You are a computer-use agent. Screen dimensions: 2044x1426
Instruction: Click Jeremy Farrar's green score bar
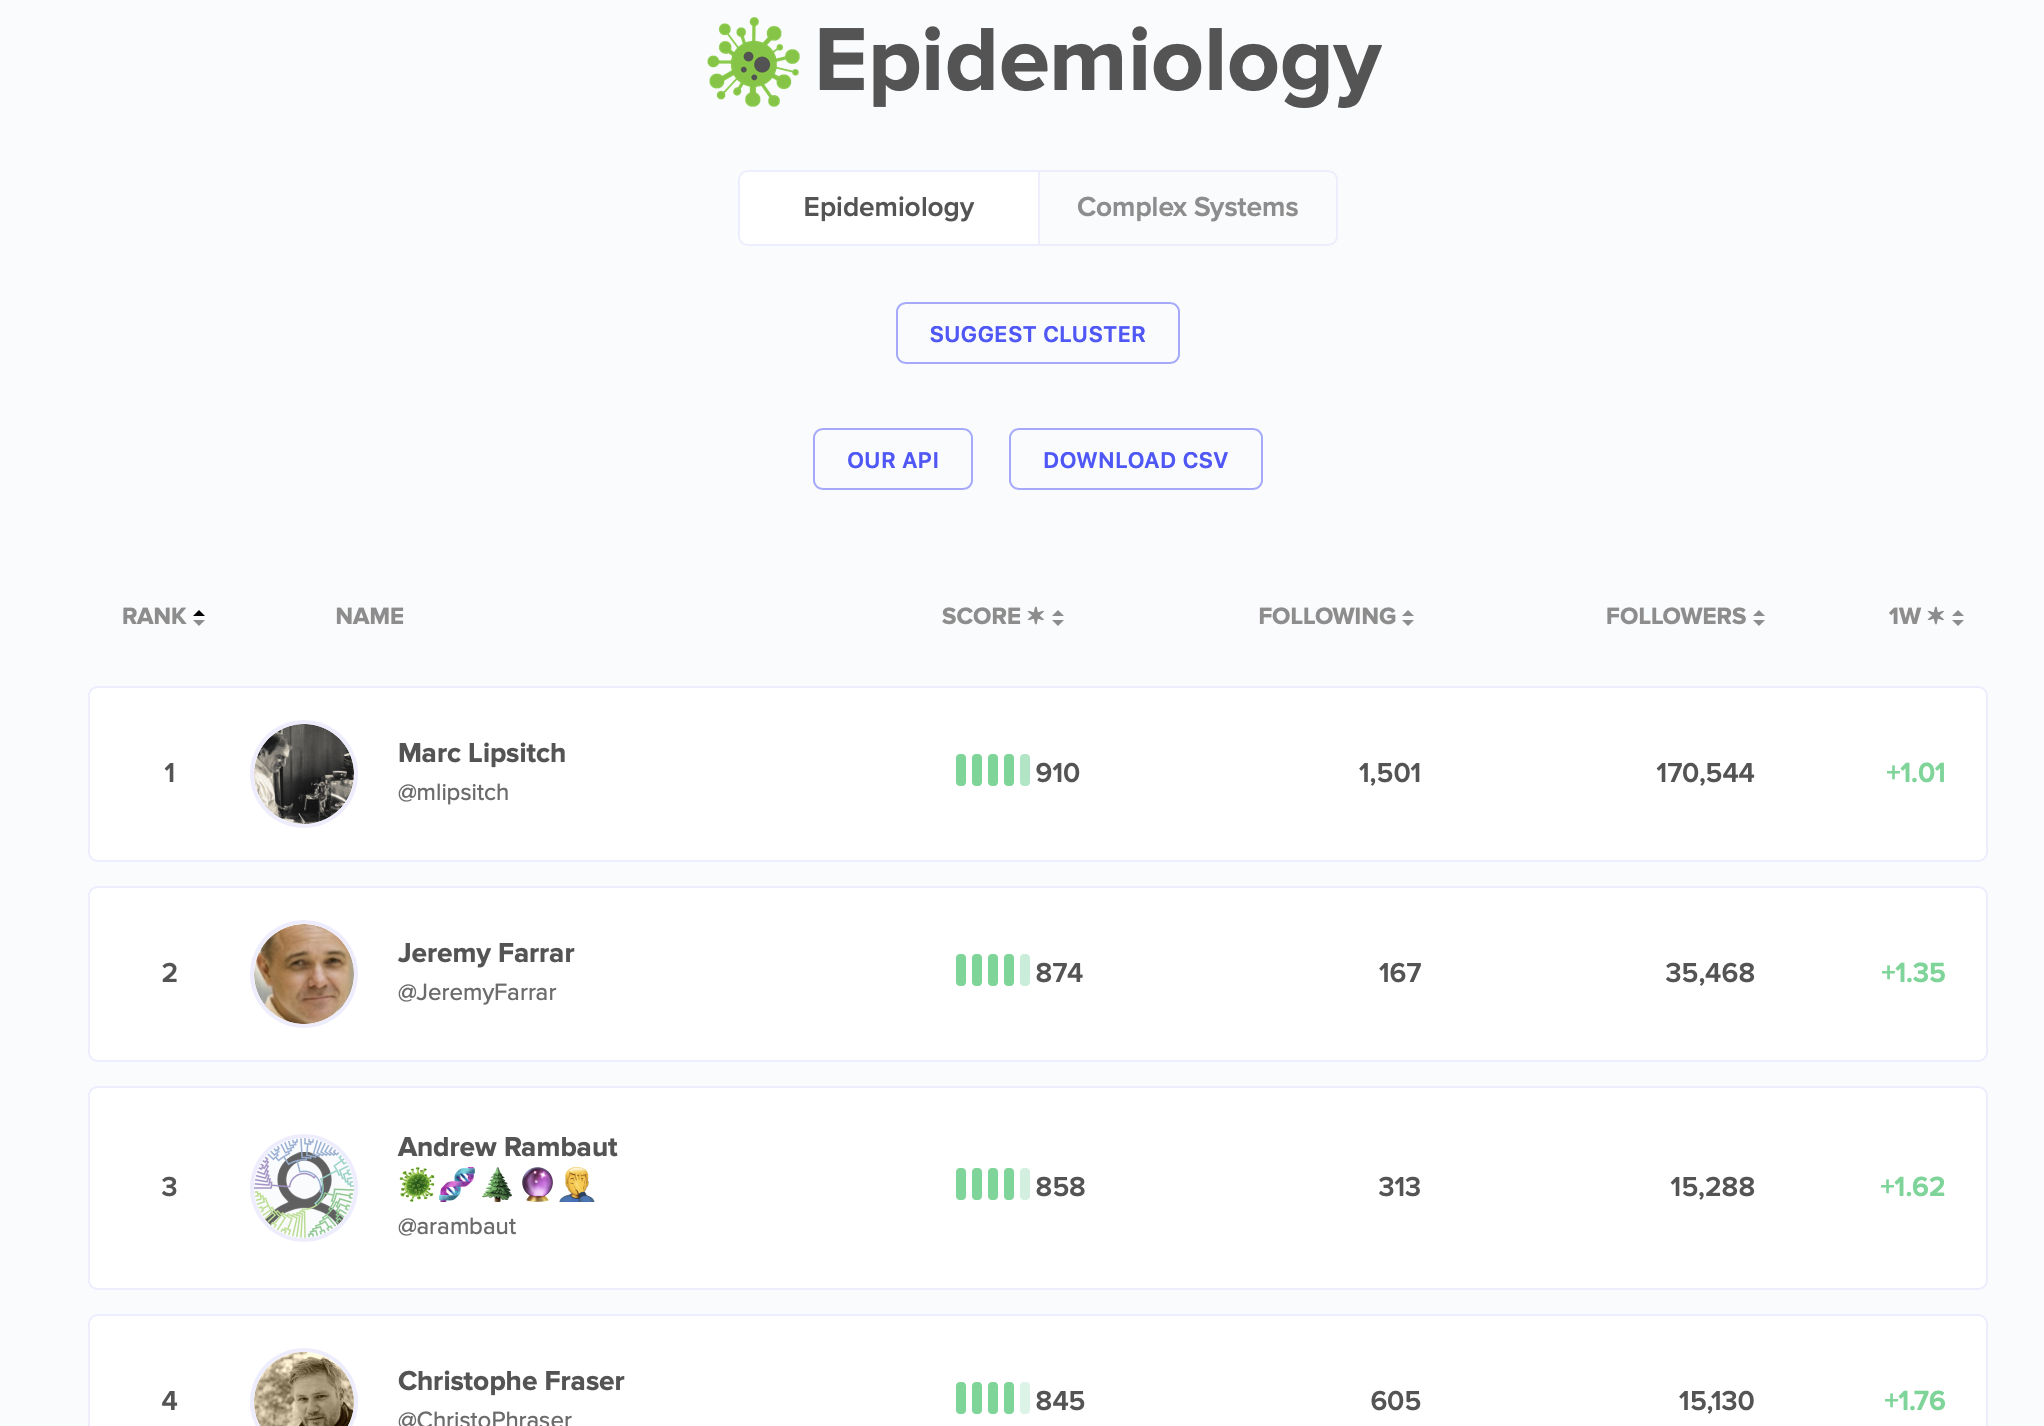pos(993,971)
